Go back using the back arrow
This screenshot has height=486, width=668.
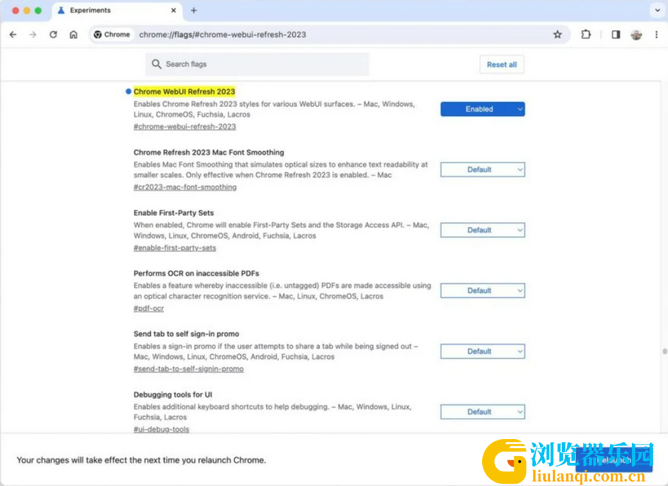(x=13, y=35)
